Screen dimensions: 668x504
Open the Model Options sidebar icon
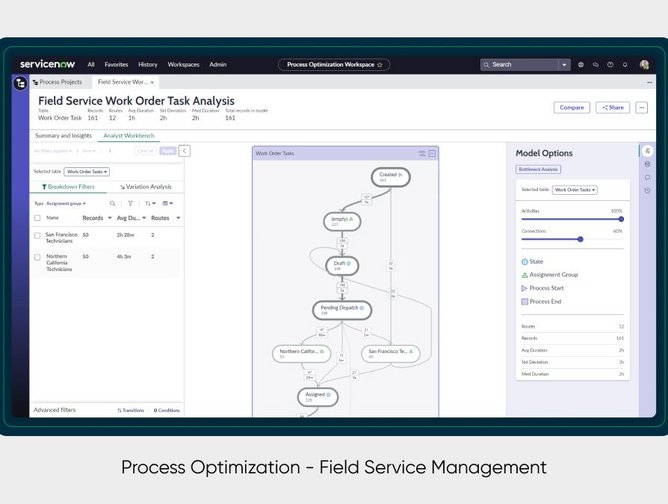pyautogui.click(x=647, y=151)
